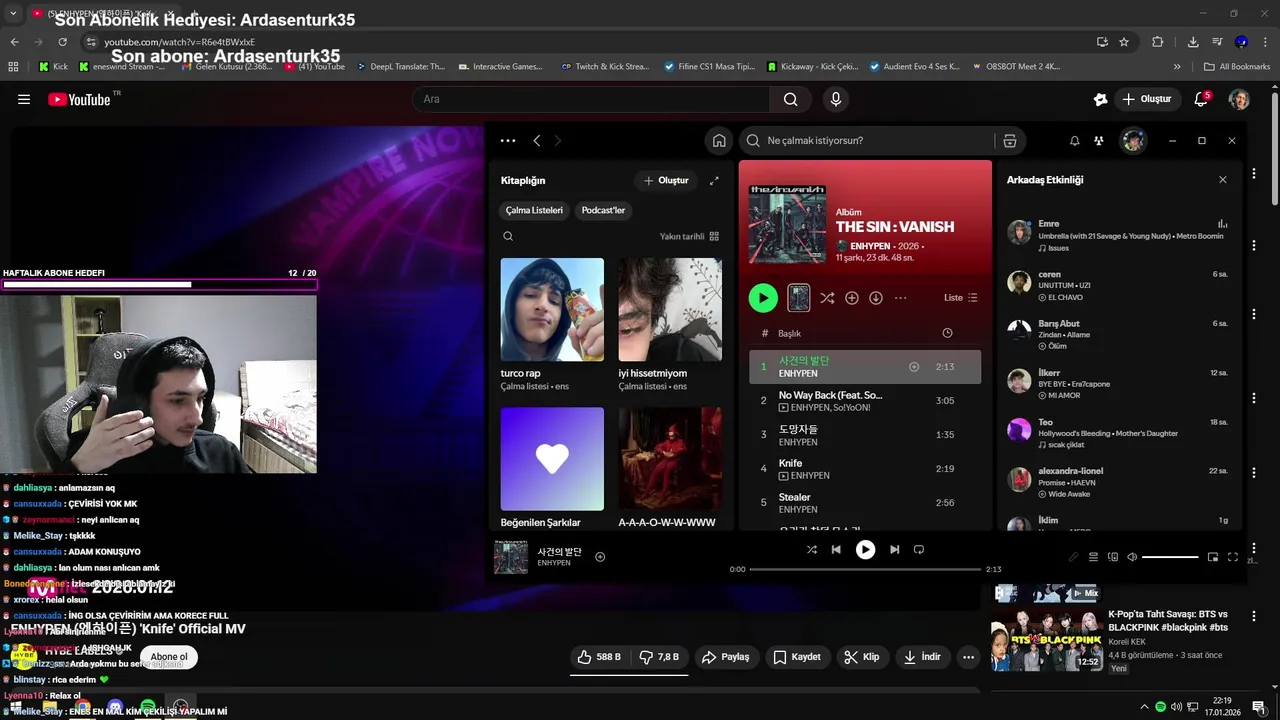
Task: Click the YouTube 'Oluştur' create button
Action: 1147,99
